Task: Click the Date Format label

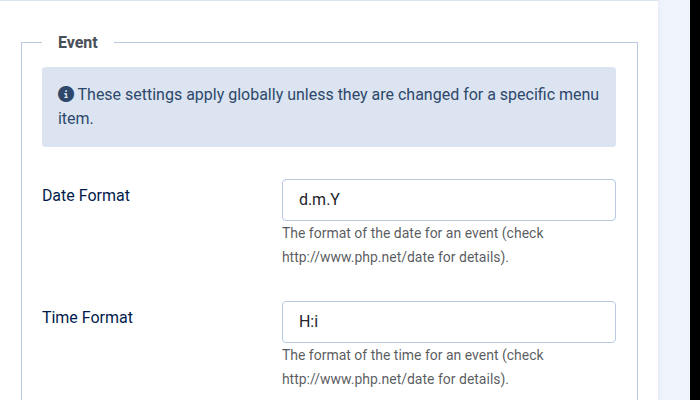Action: [86, 196]
